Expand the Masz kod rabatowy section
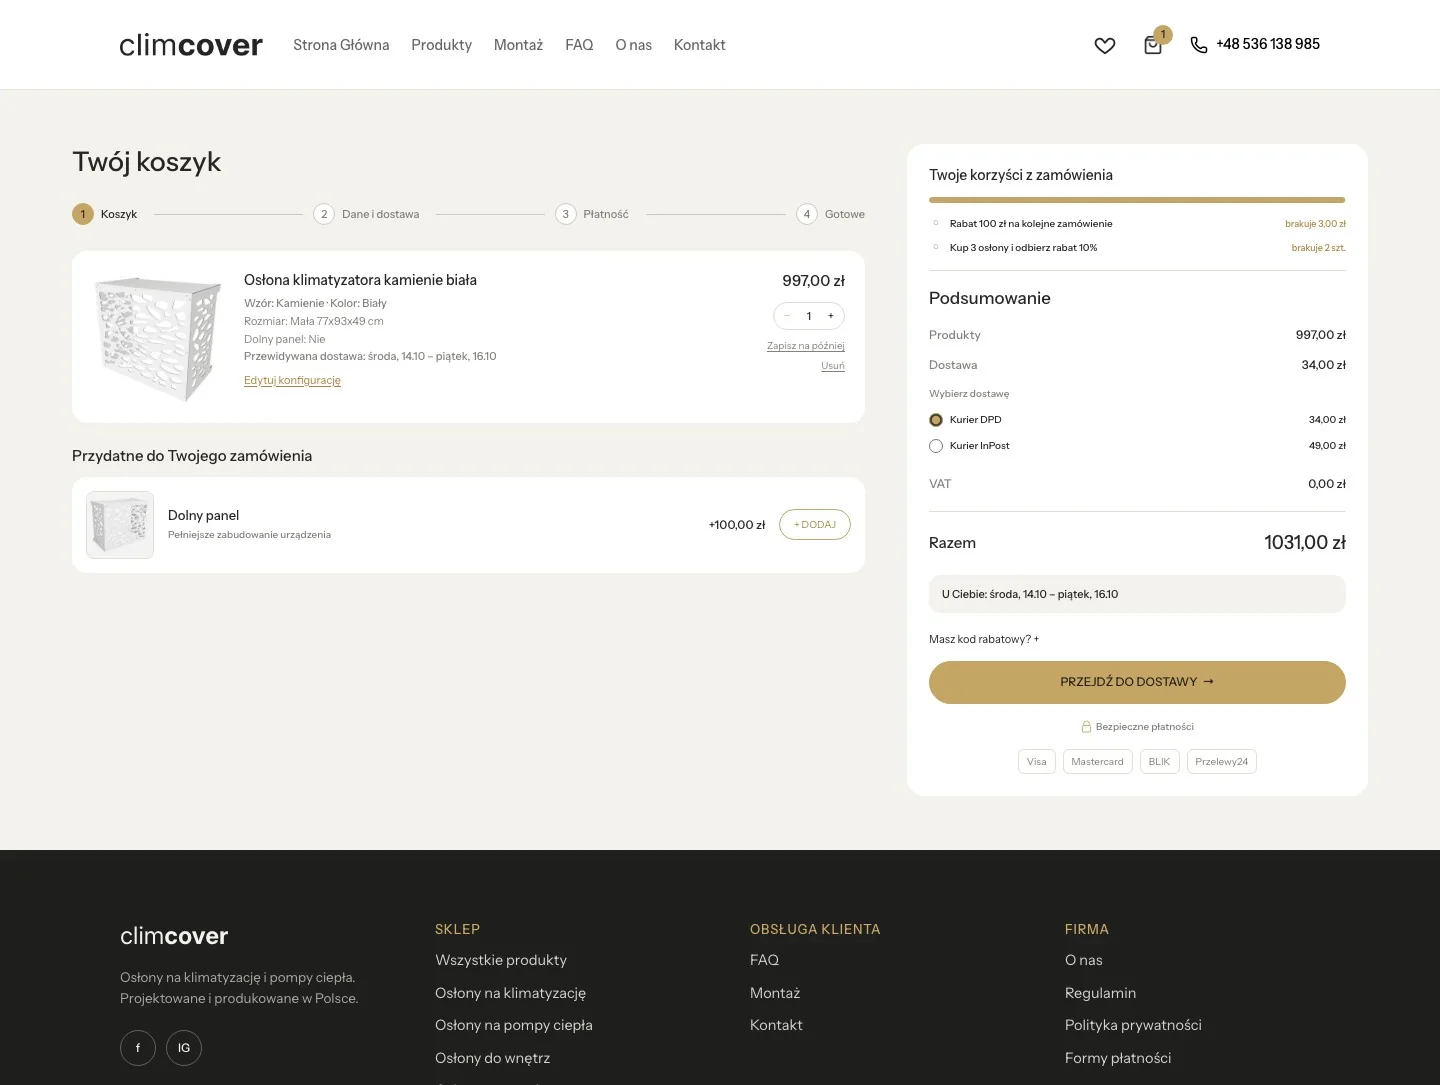The height and width of the screenshot is (1085, 1440). pyautogui.click(x=984, y=639)
